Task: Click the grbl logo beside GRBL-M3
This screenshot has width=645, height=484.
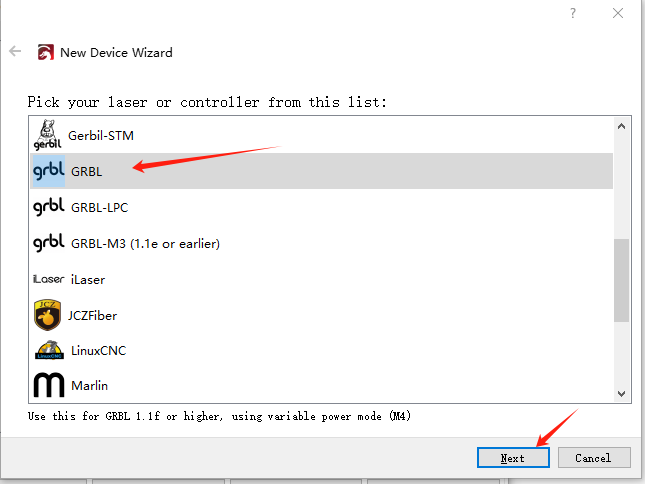Action: [49, 243]
